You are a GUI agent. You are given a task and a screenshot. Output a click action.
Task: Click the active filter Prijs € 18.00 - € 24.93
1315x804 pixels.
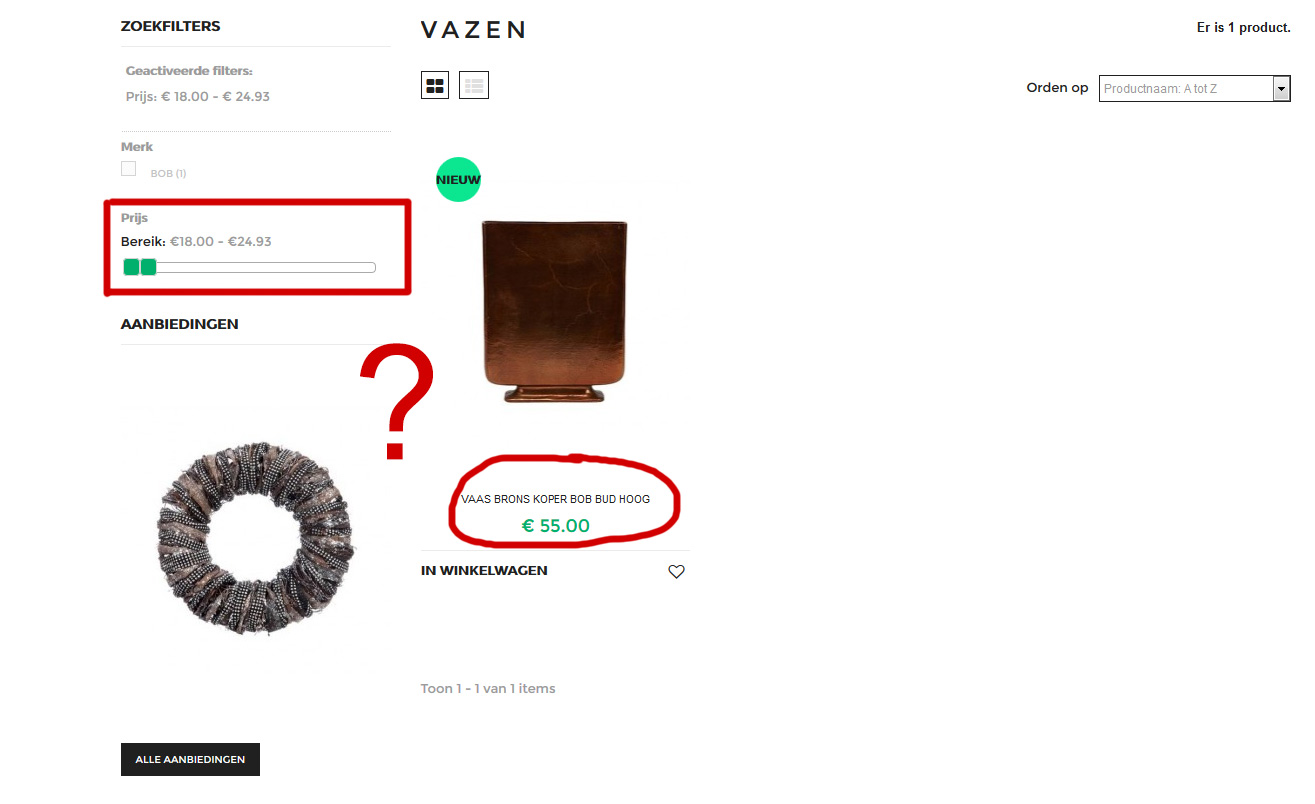click(x=198, y=97)
